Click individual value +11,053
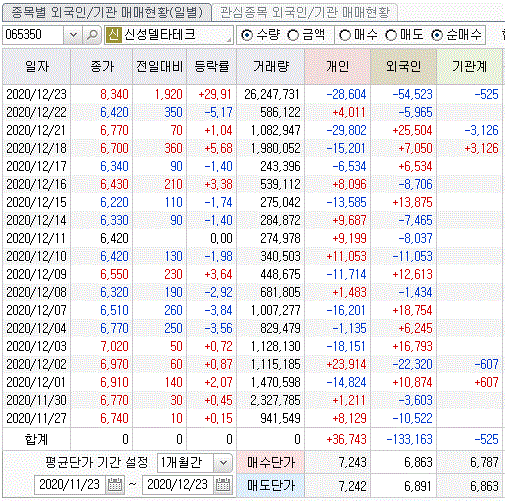 click(x=346, y=256)
